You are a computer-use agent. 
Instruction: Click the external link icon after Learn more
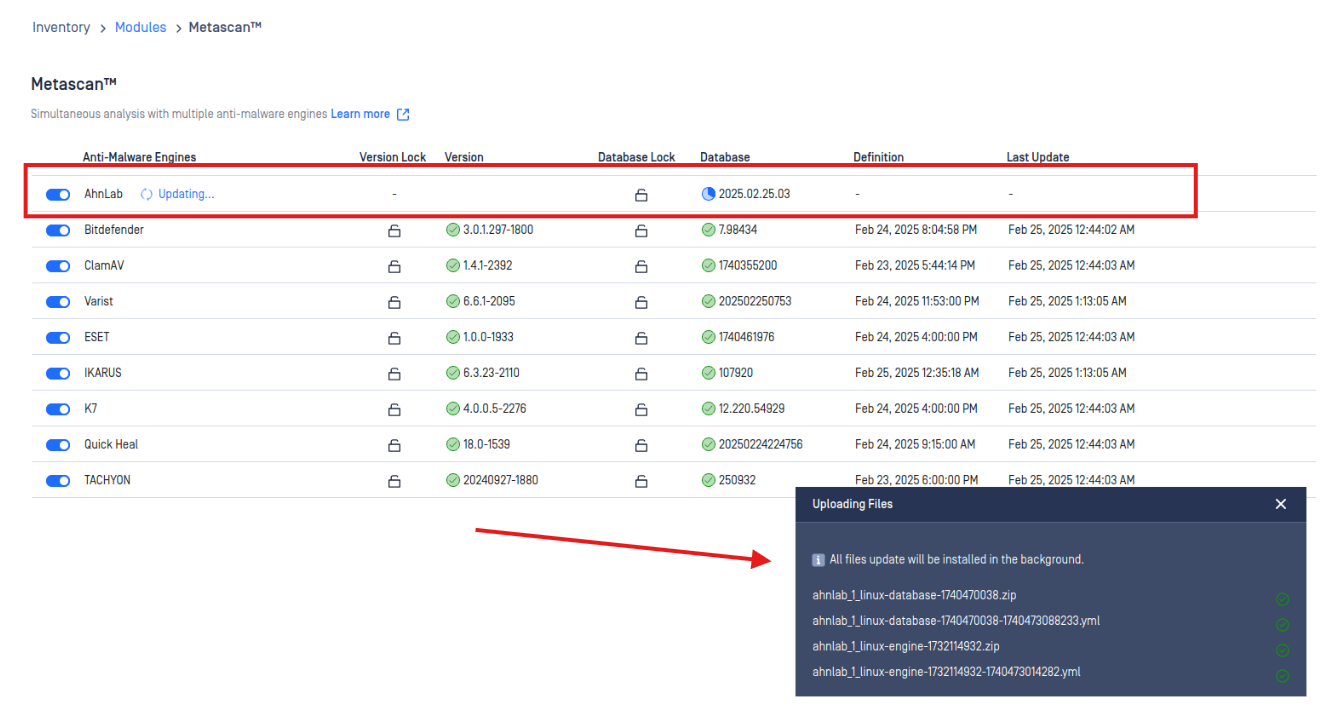pyautogui.click(x=403, y=114)
